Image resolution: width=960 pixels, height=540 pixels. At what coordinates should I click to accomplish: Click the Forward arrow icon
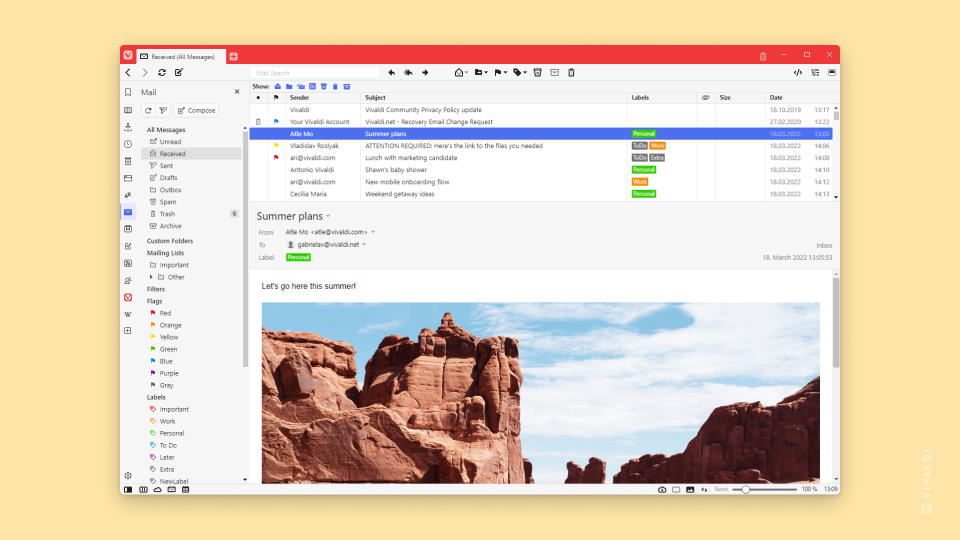(425, 73)
